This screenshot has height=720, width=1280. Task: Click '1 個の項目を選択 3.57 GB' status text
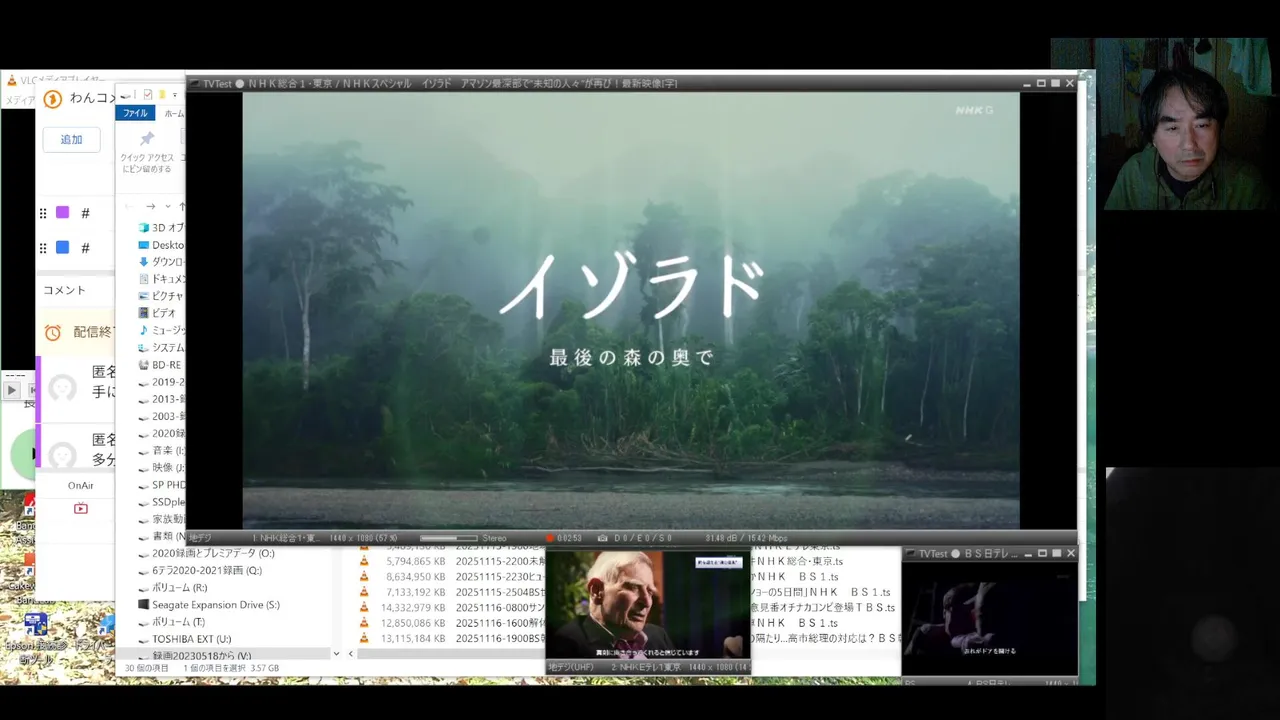pos(231,668)
